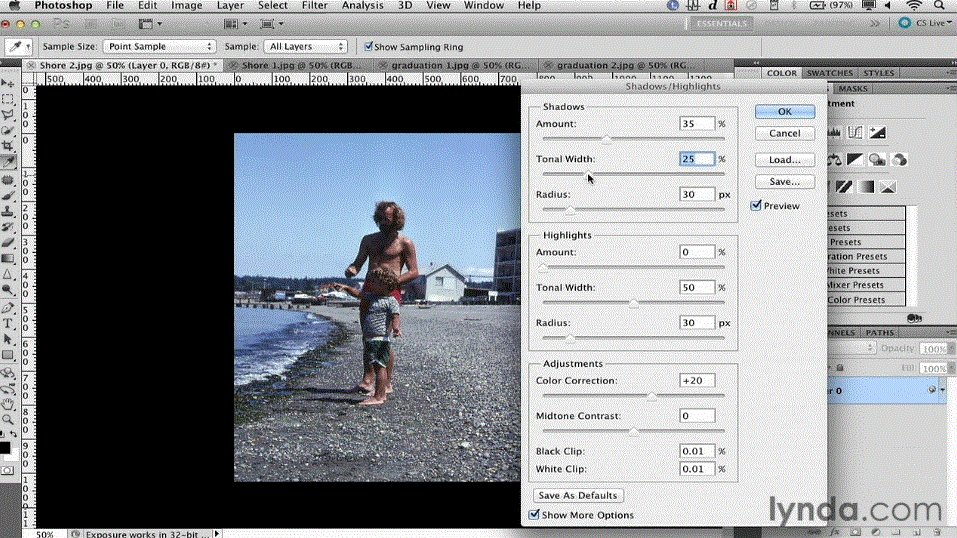Viewport: 957px width, 538px height.
Task: Click the foreground color swatch
Action: (x=5, y=448)
